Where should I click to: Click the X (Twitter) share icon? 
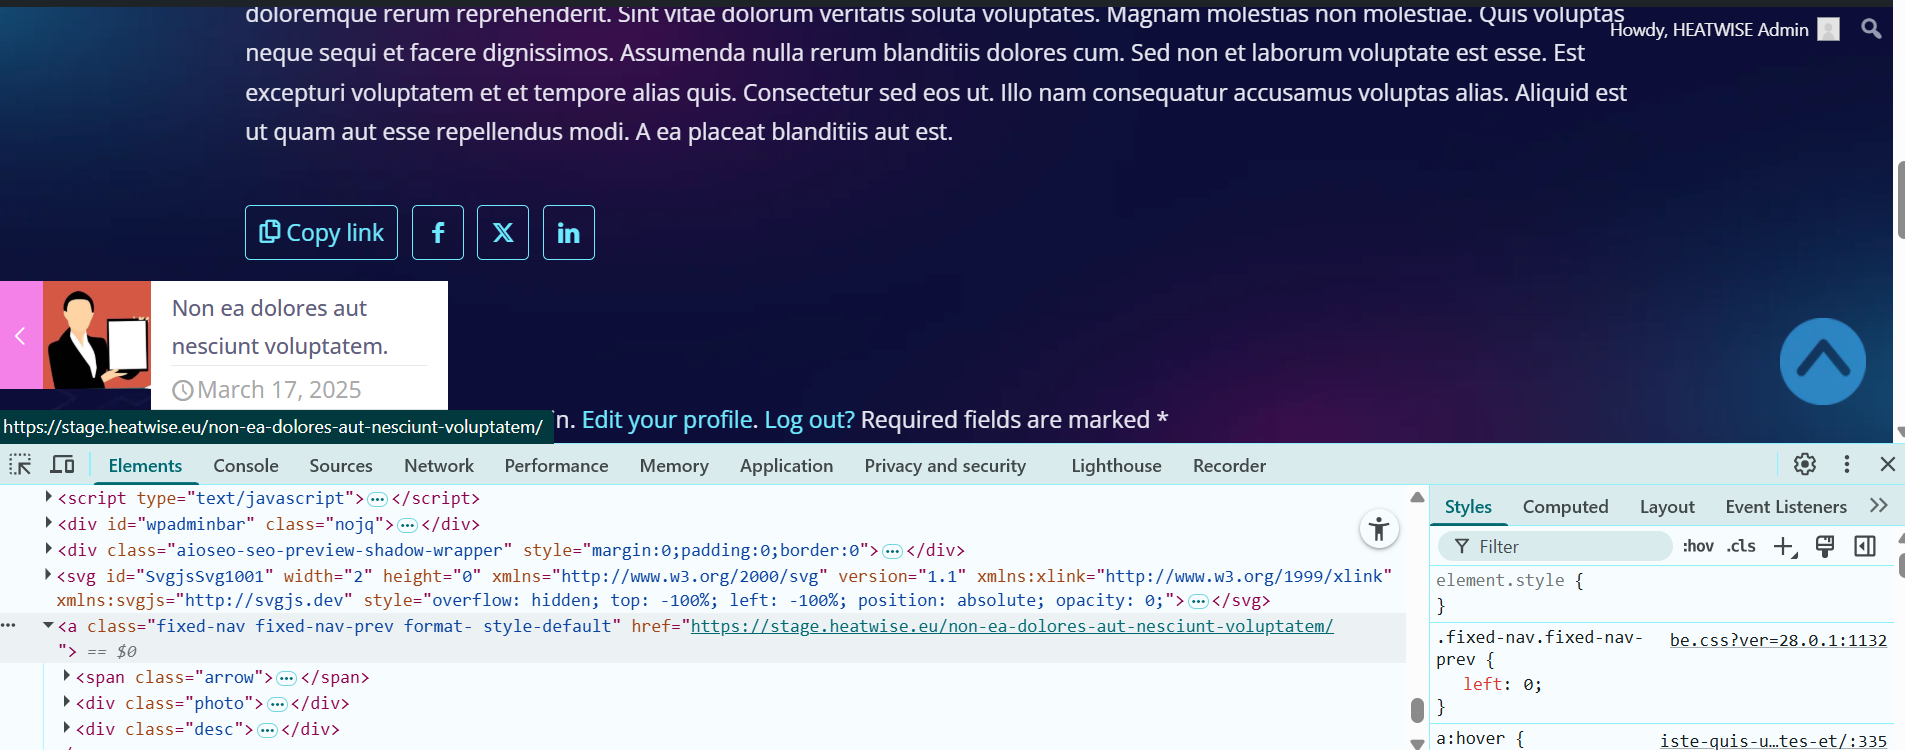503,233
